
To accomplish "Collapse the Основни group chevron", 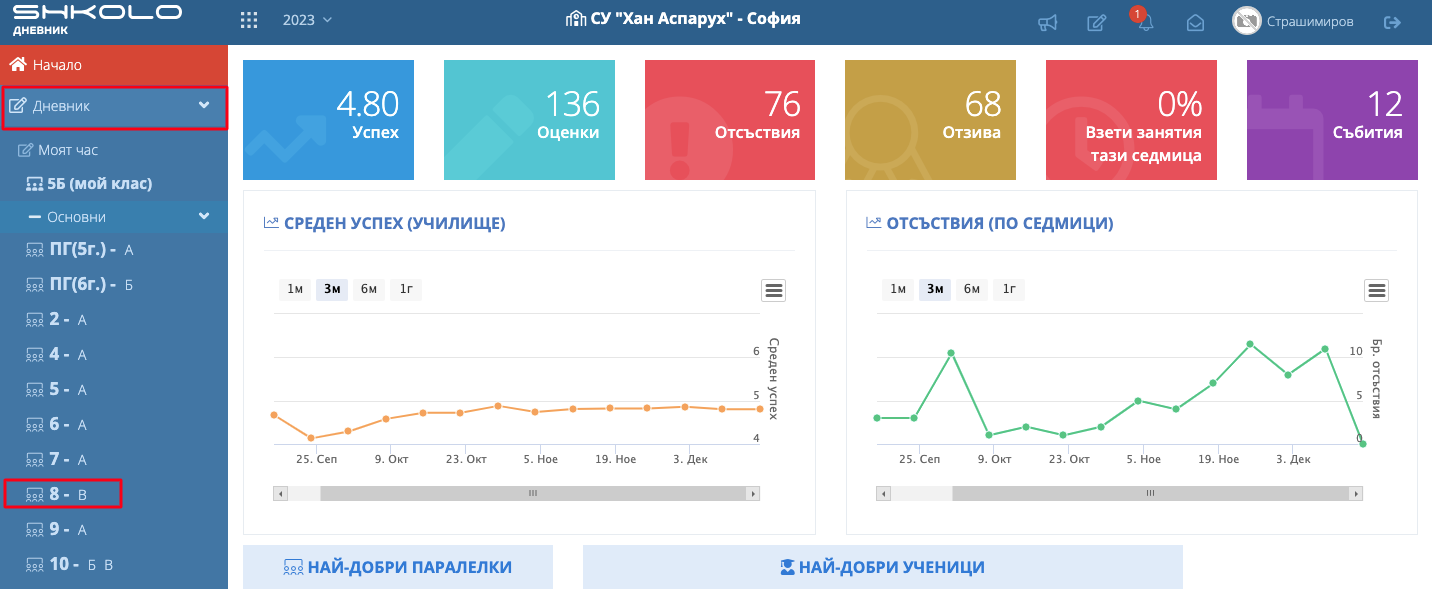I will pyautogui.click(x=204, y=216).
